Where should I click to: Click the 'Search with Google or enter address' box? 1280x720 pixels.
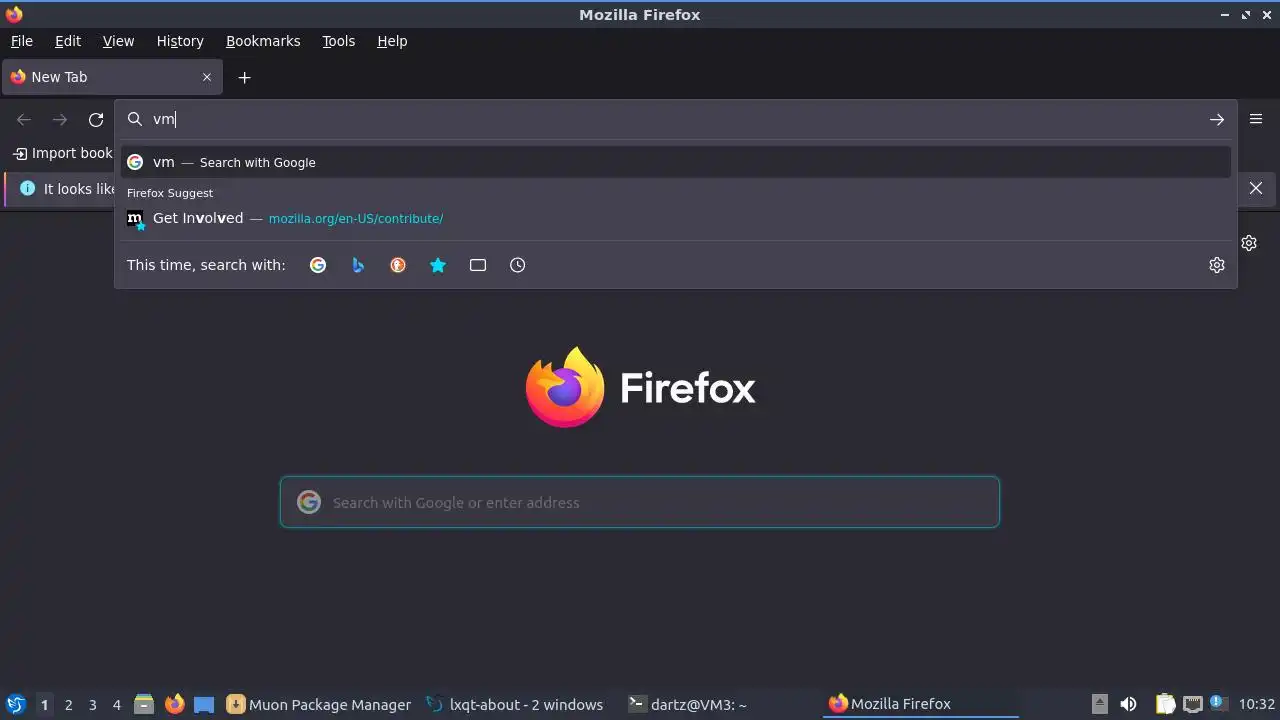[640, 502]
